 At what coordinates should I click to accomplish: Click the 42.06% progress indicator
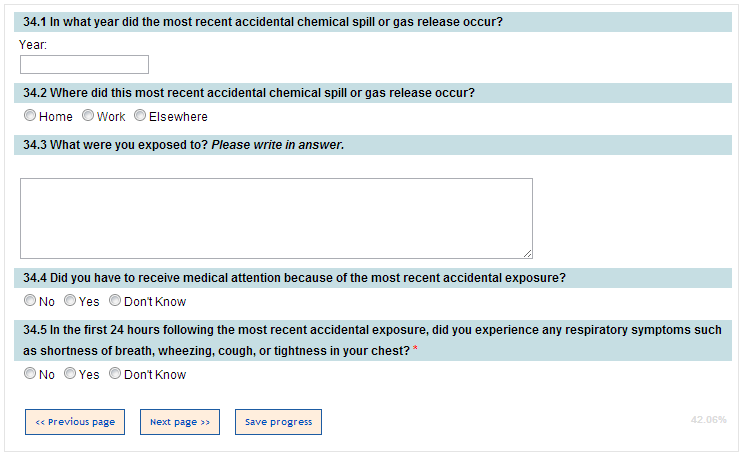708,420
